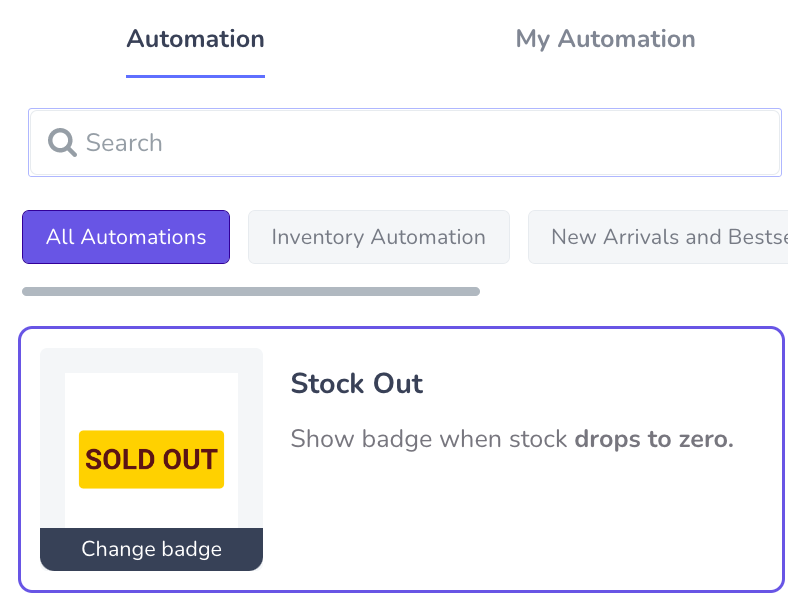
Task: Click the Change badge button
Action: point(151,549)
